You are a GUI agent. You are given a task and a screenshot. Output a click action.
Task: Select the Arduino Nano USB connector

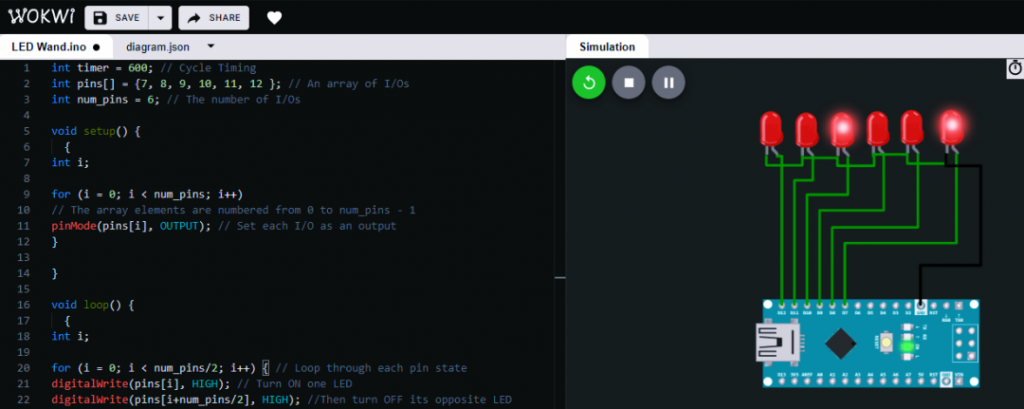(x=775, y=344)
